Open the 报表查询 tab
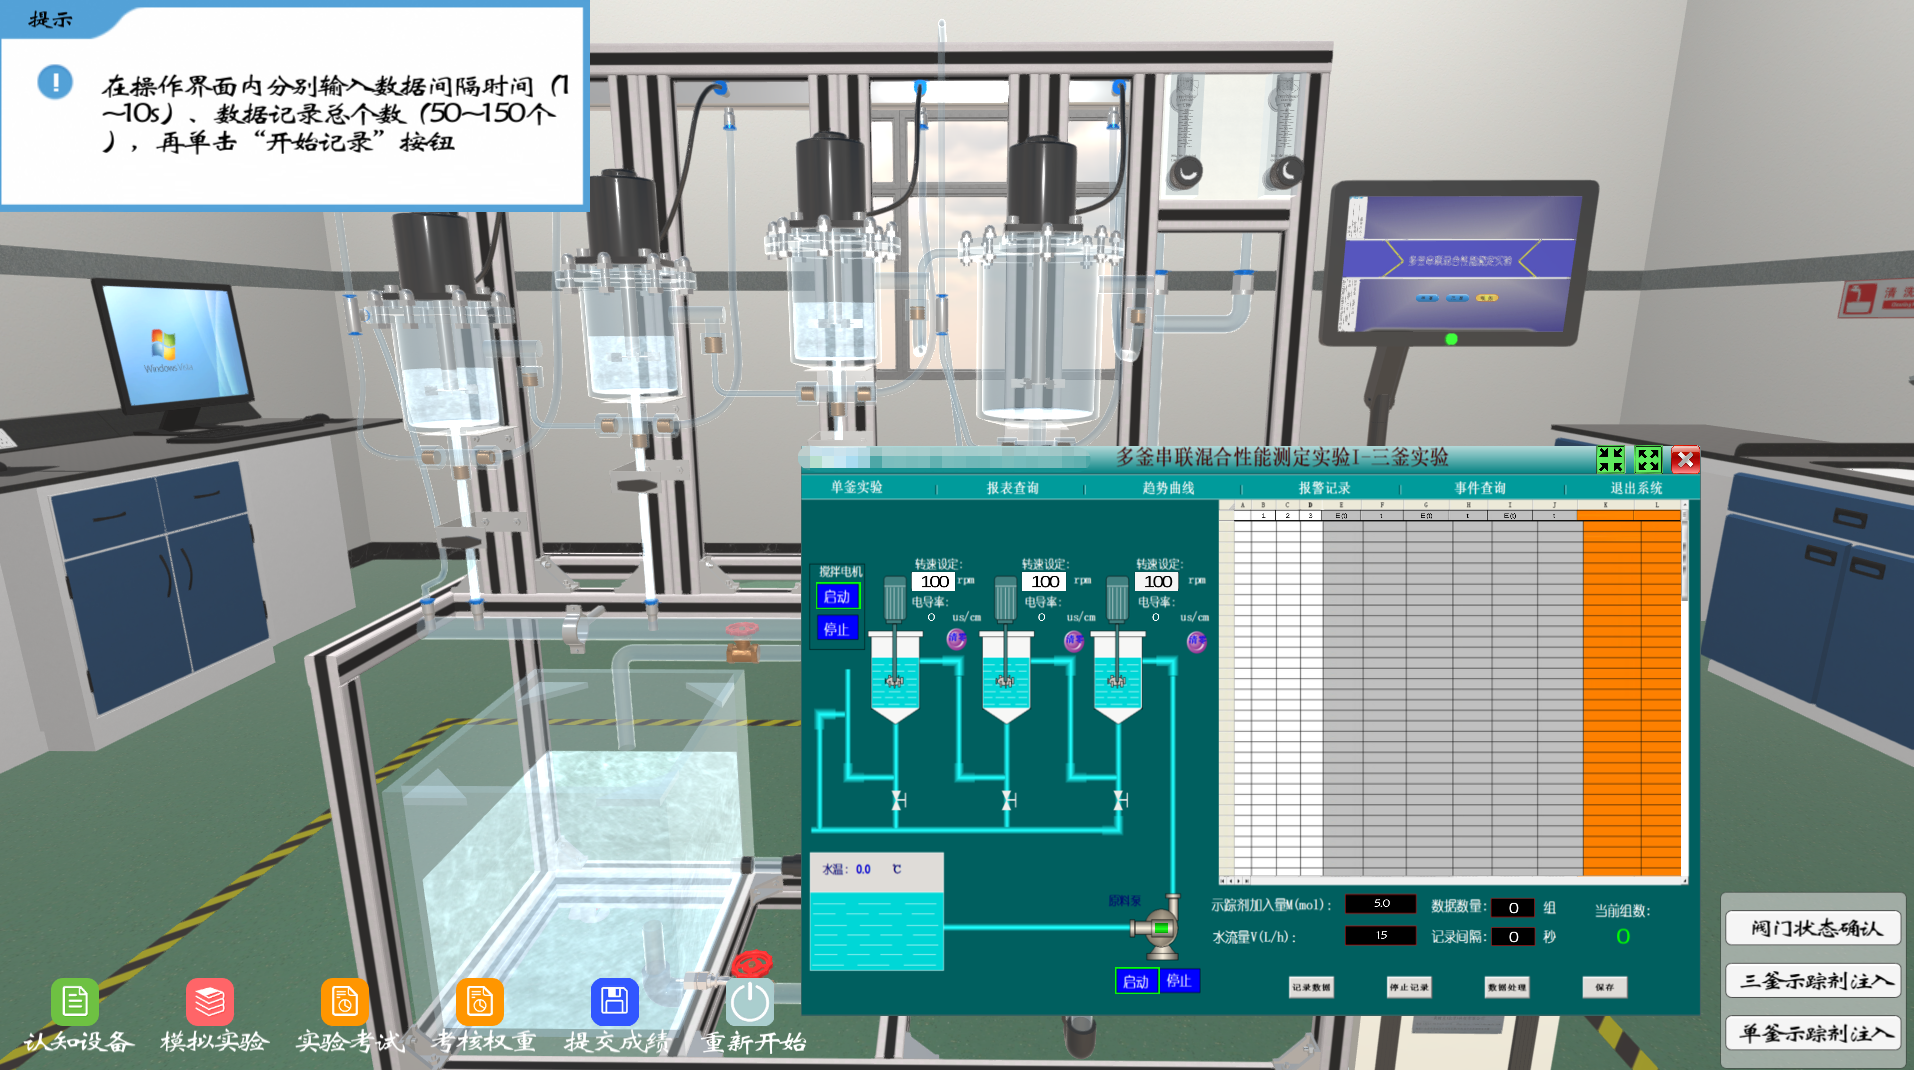This screenshot has height=1070, width=1914. (x=1012, y=488)
